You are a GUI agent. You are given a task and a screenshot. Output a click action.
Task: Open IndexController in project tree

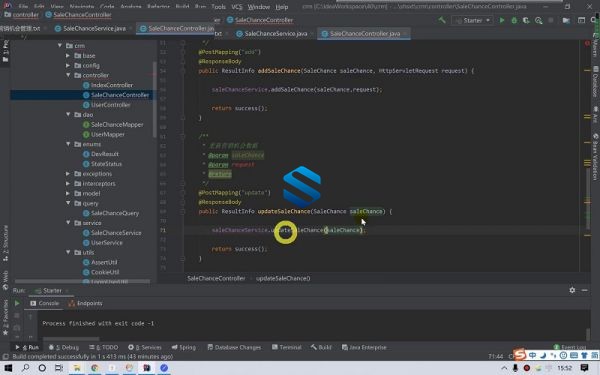tap(108, 85)
